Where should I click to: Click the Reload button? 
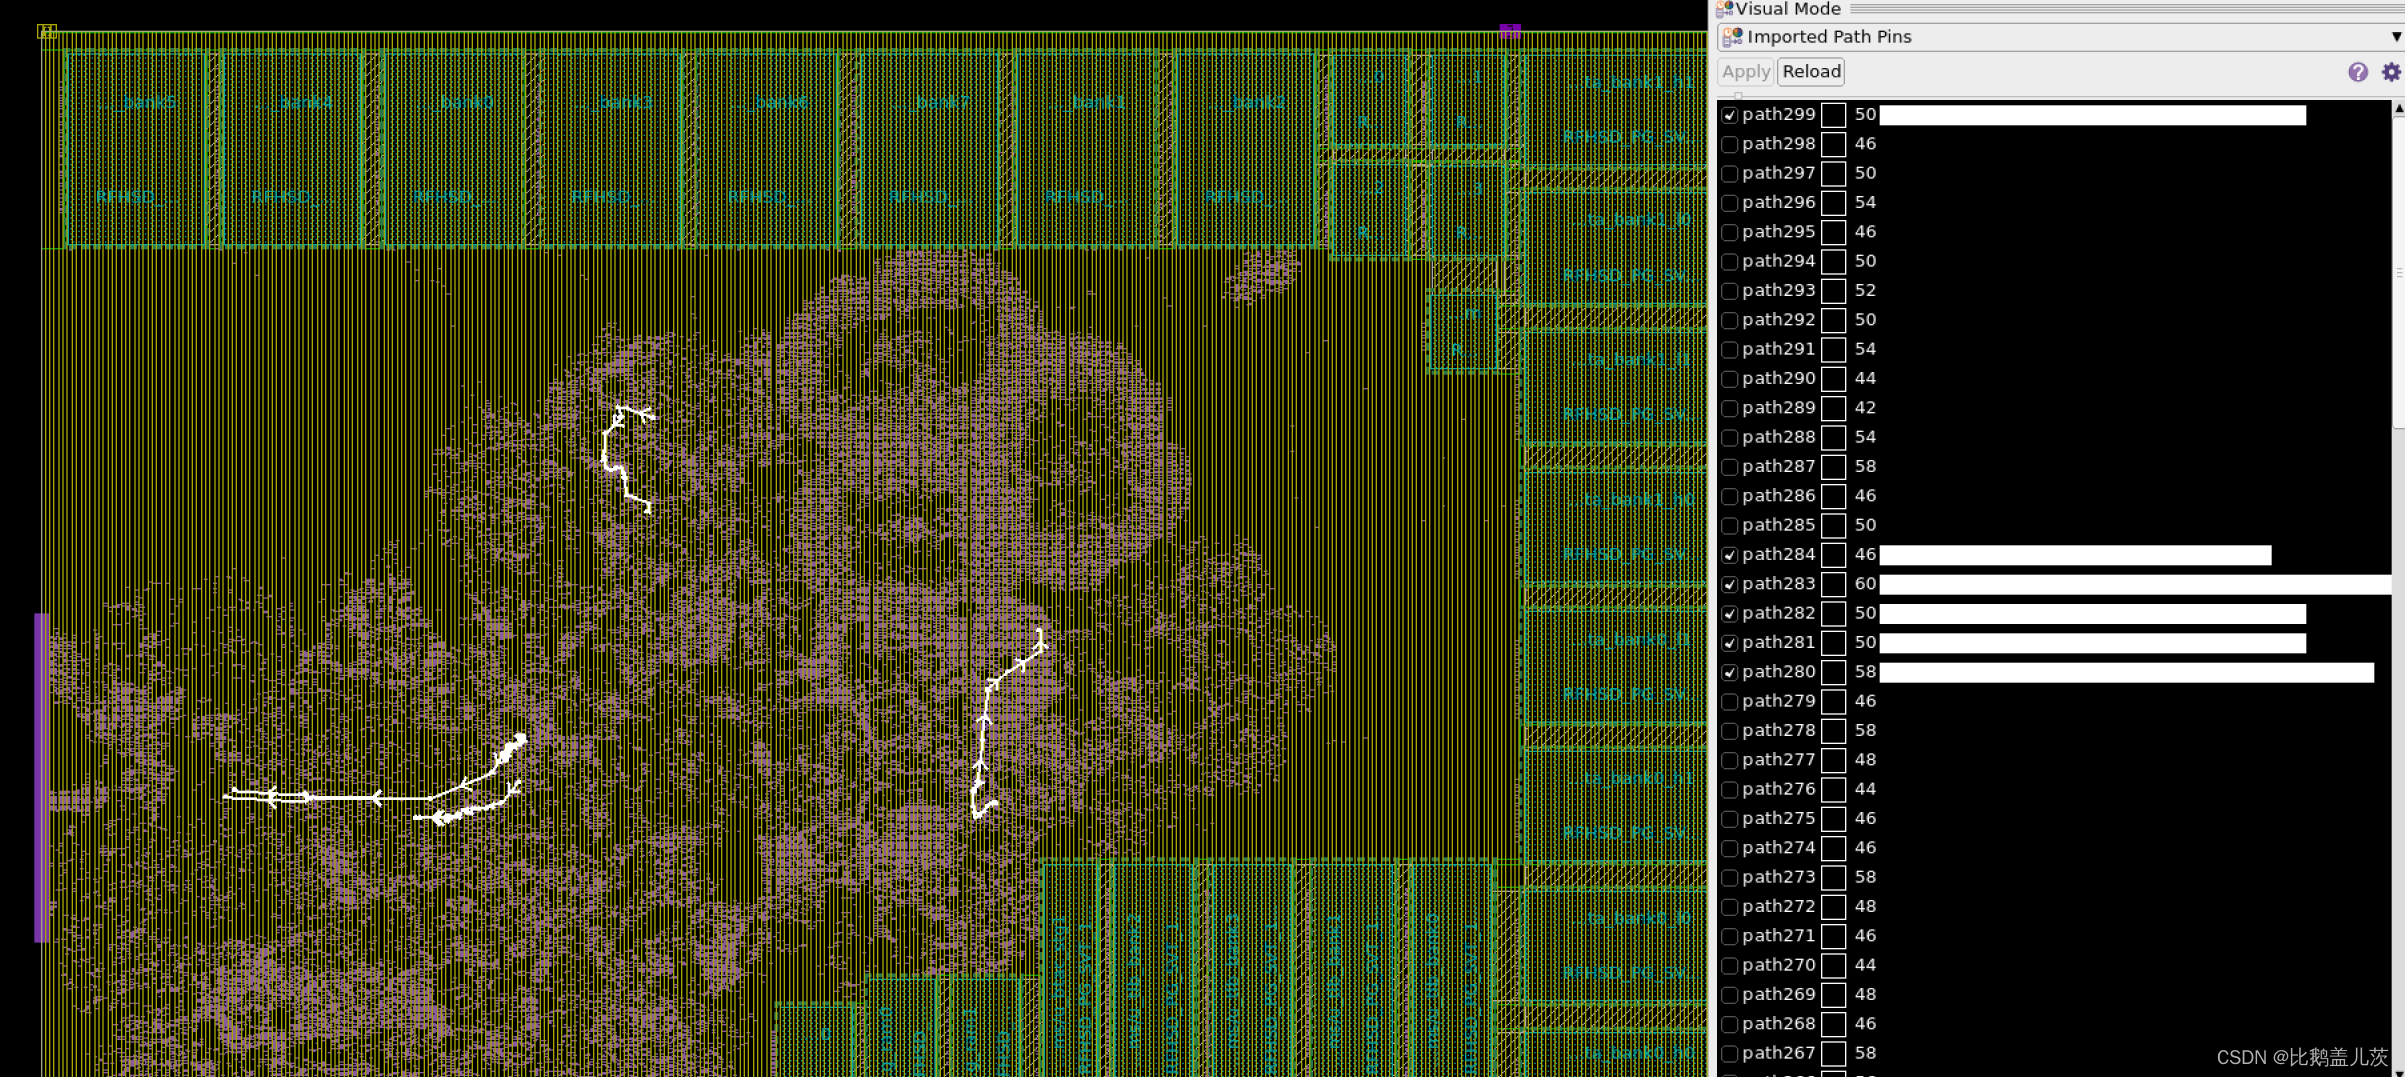(1811, 72)
